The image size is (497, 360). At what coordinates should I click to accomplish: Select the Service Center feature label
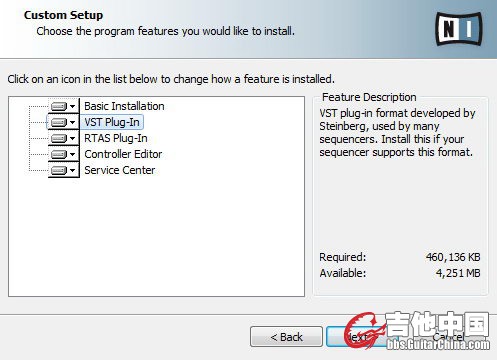pyautogui.click(x=119, y=170)
